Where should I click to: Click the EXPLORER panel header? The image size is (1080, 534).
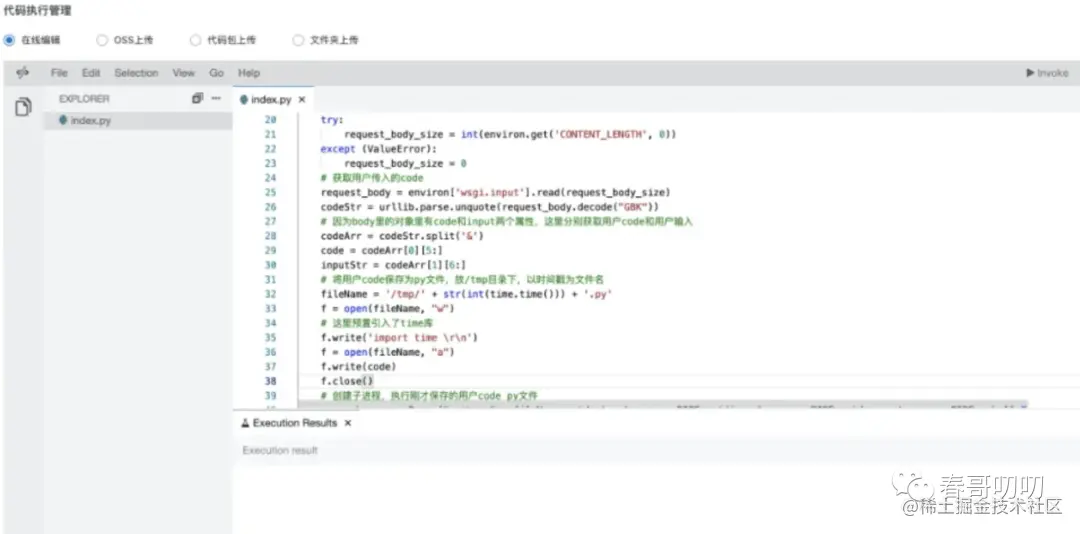point(84,99)
